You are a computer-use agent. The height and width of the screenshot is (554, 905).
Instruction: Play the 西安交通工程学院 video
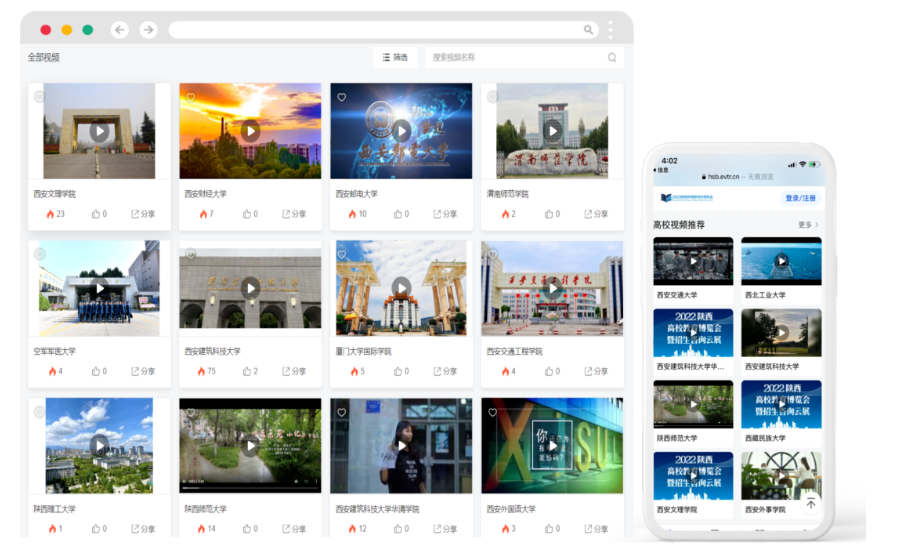(553, 288)
